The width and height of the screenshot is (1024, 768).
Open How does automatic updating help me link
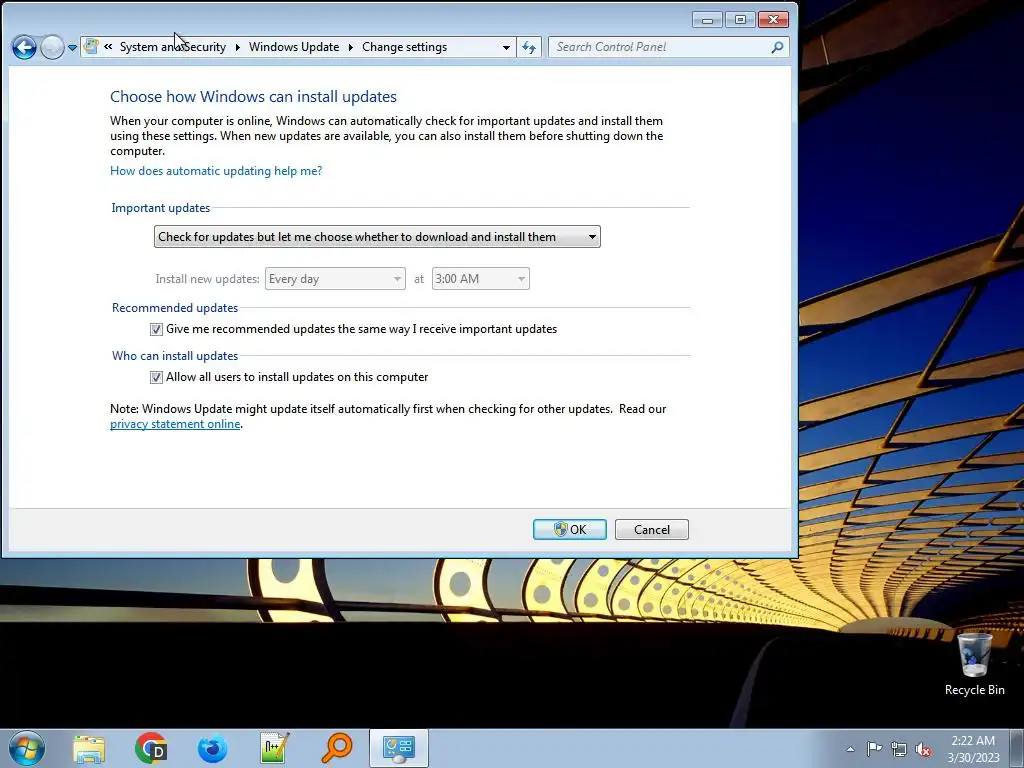point(216,170)
